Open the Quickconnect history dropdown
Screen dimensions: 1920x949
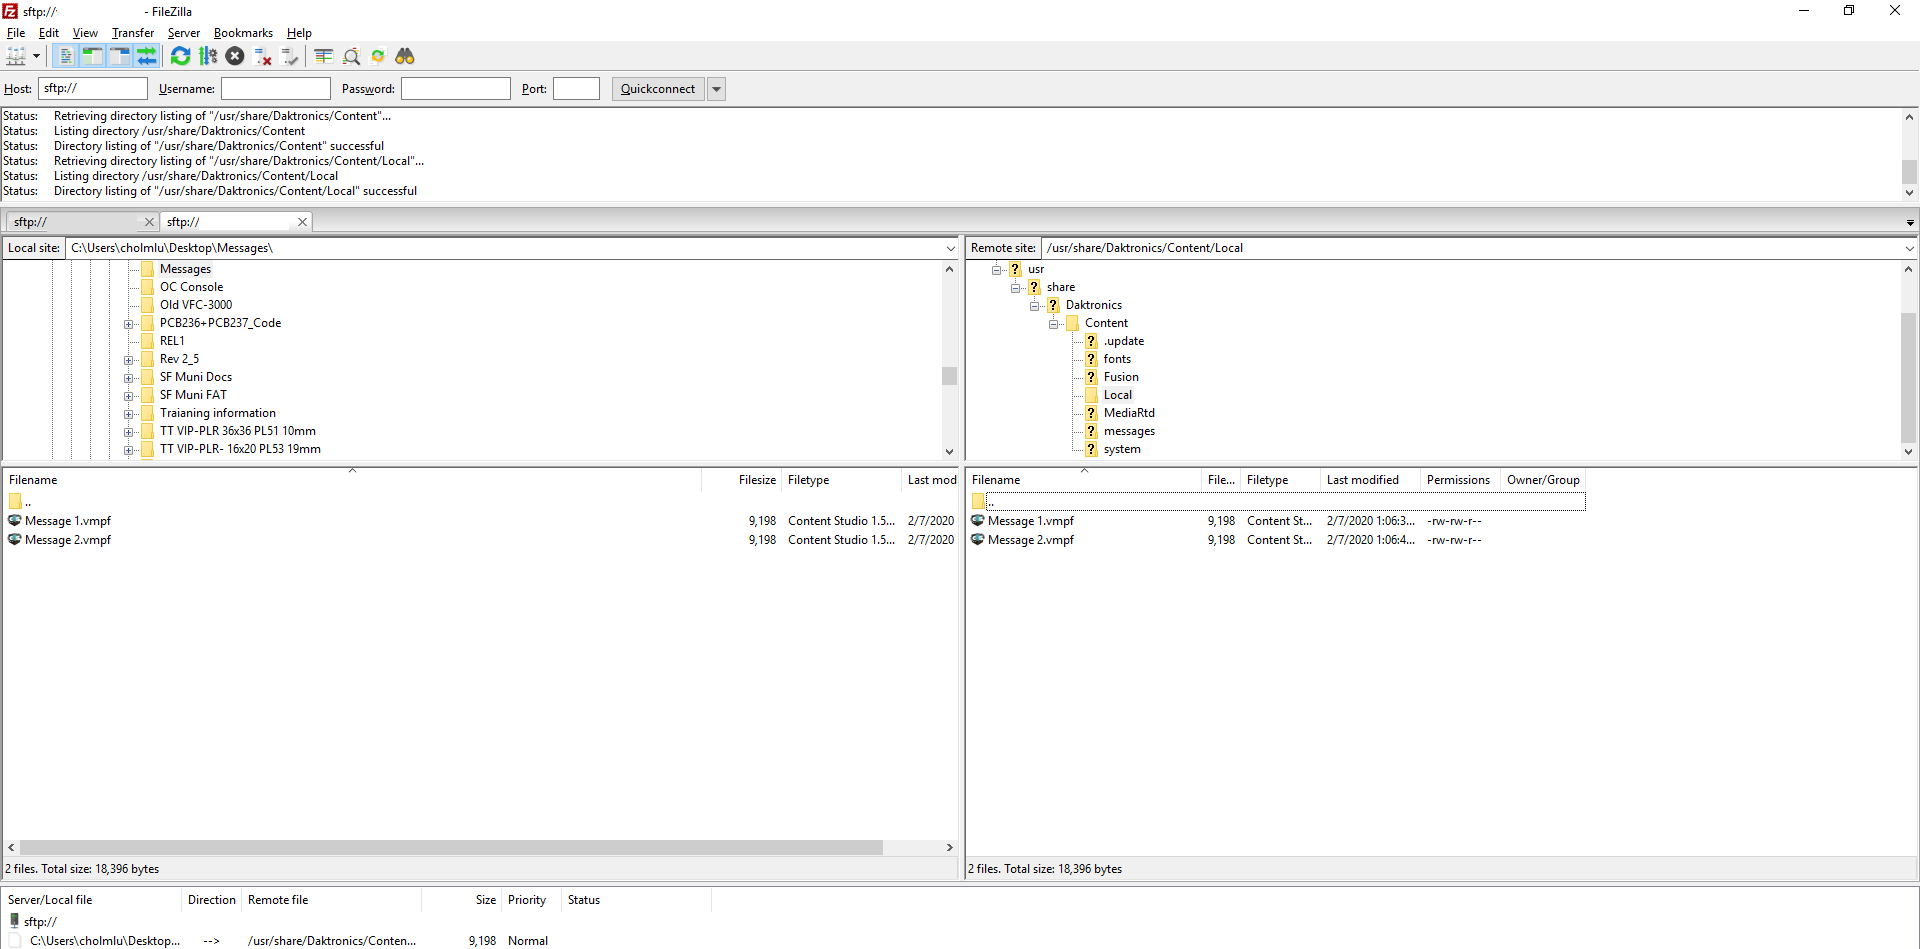pos(716,89)
